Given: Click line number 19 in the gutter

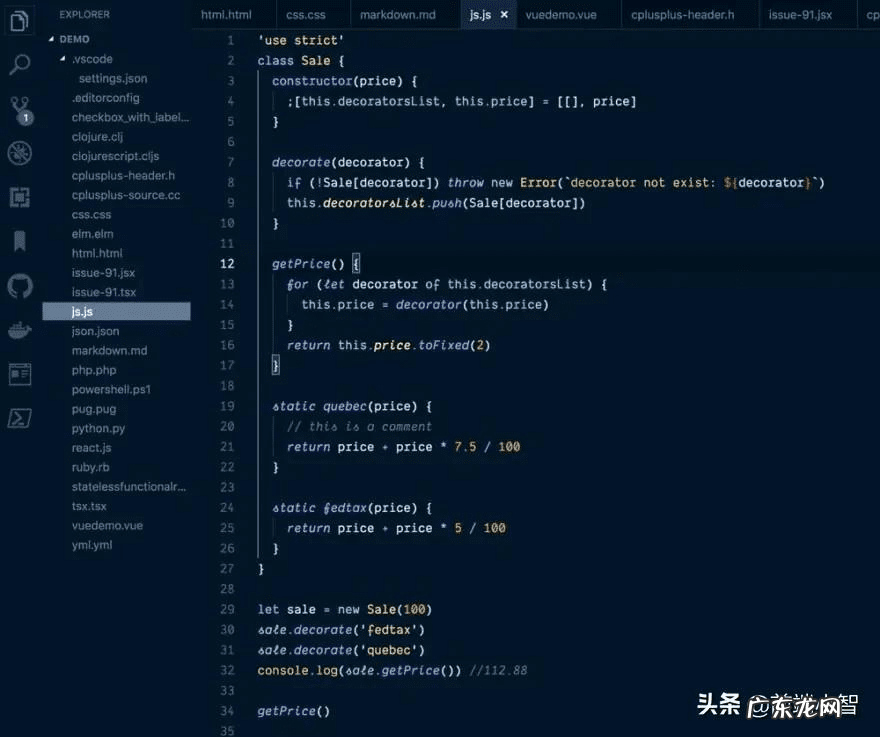Looking at the screenshot, I should pyautogui.click(x=227, y=406).
